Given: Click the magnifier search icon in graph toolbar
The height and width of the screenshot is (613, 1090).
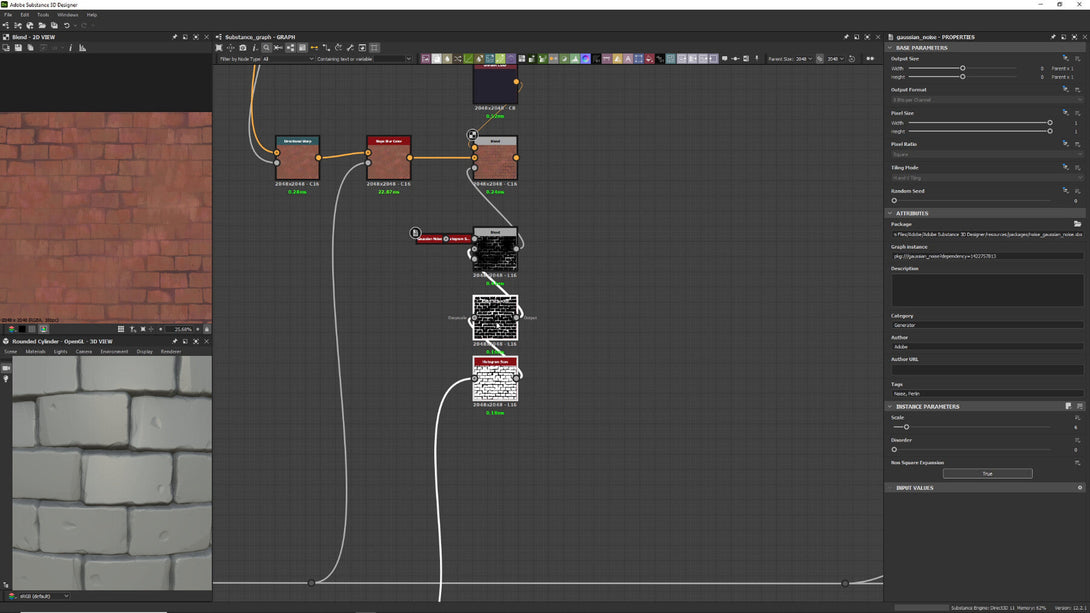Looking at the screenshot, I should (266, 48).
